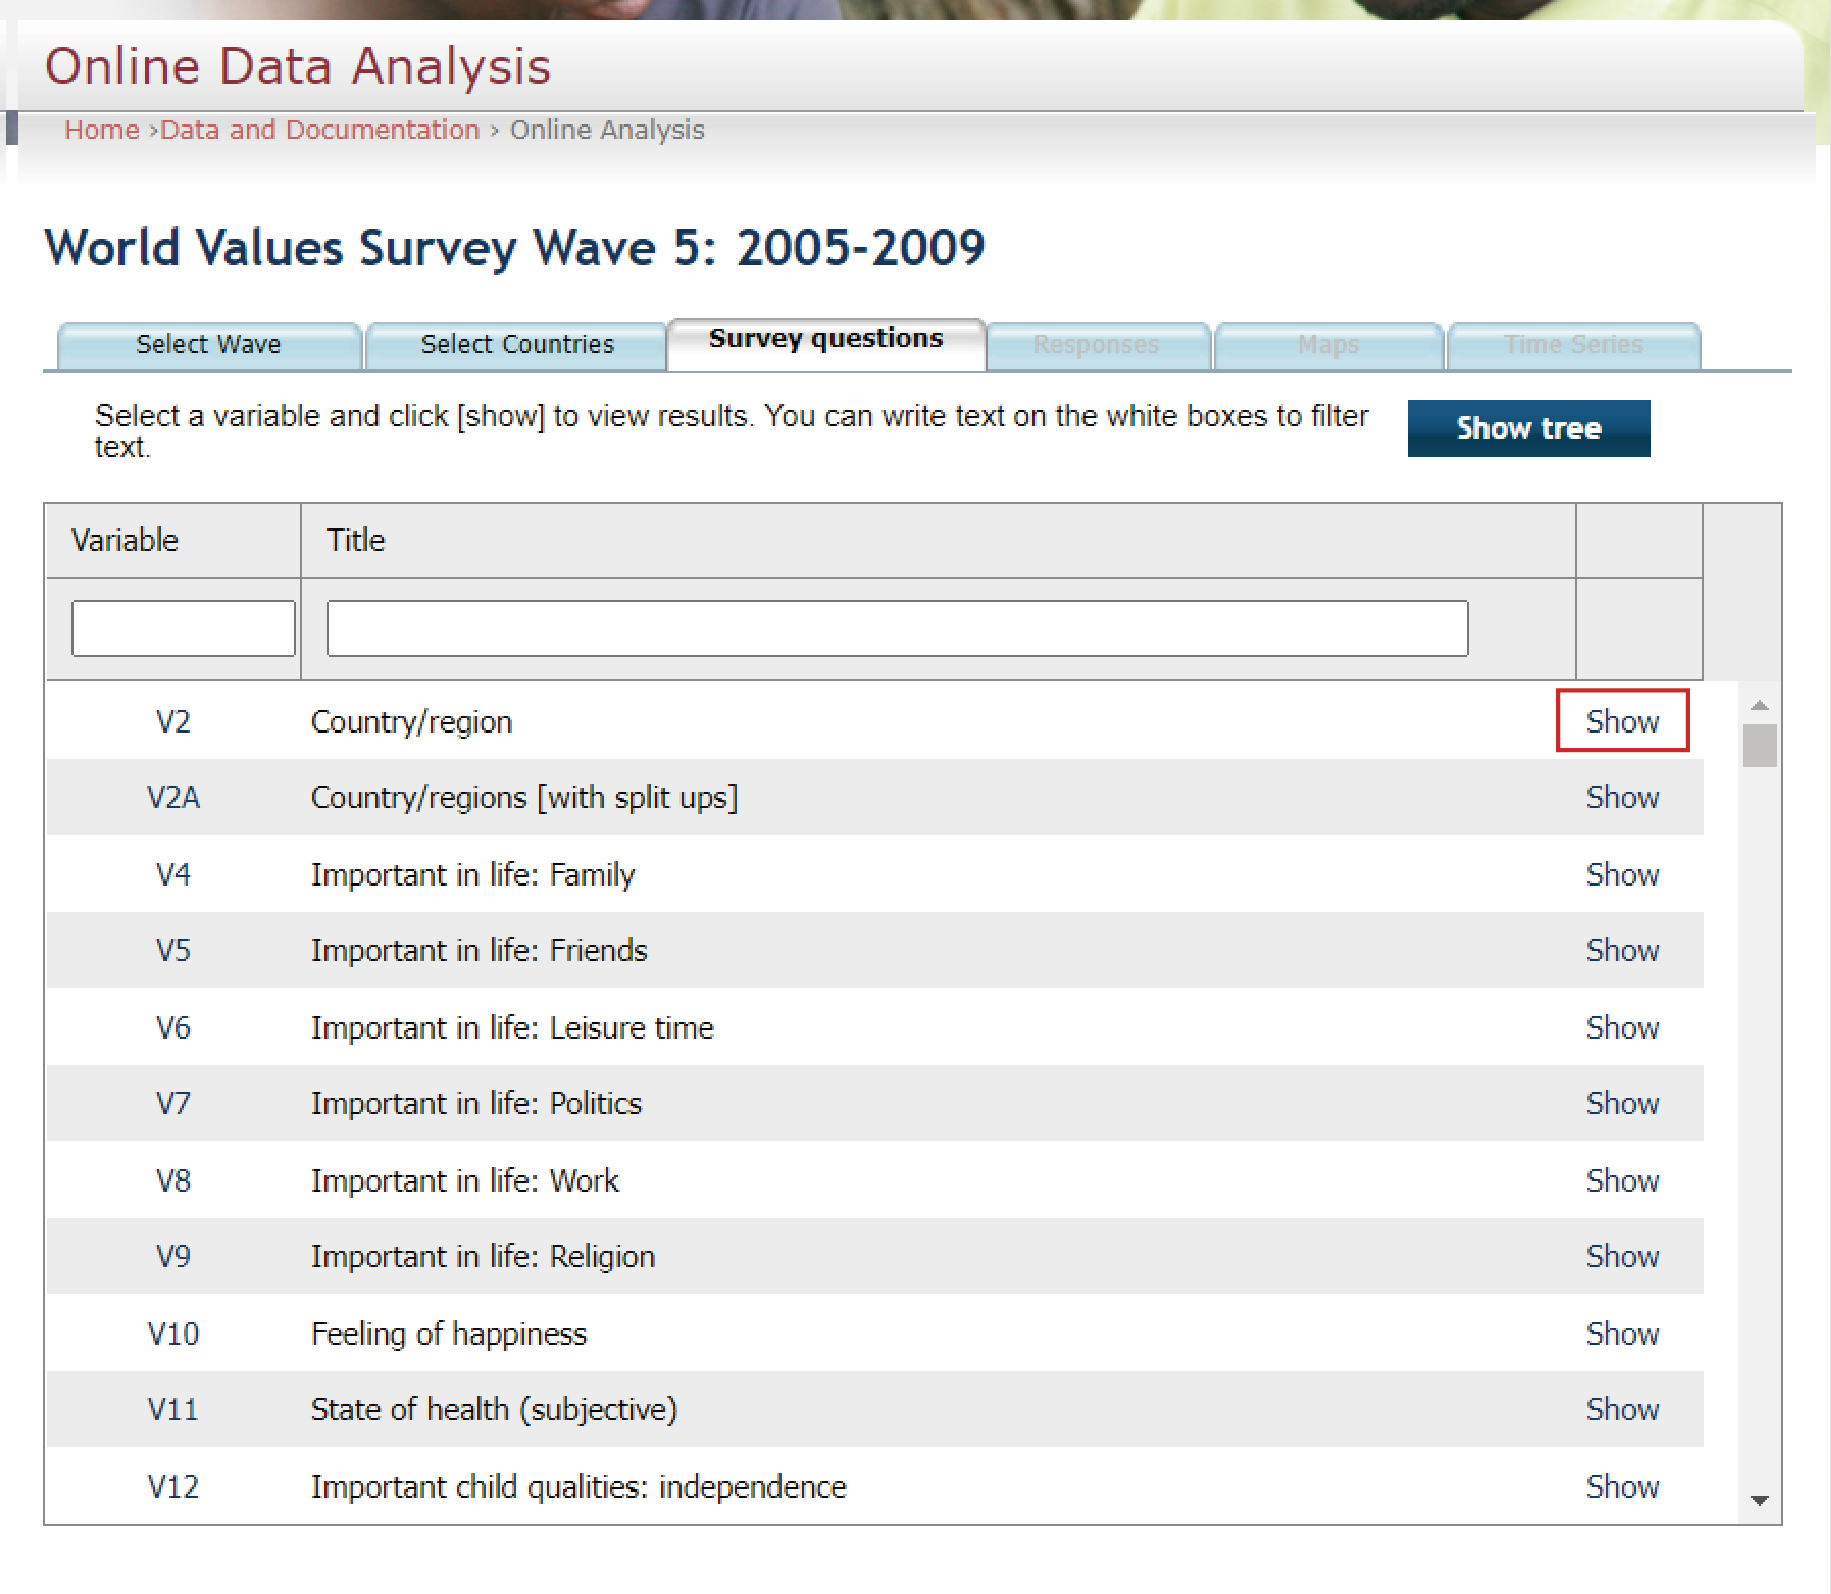1831x1594 pixels.
Task: Show results for V9 Religion
Action: 1622,1256
